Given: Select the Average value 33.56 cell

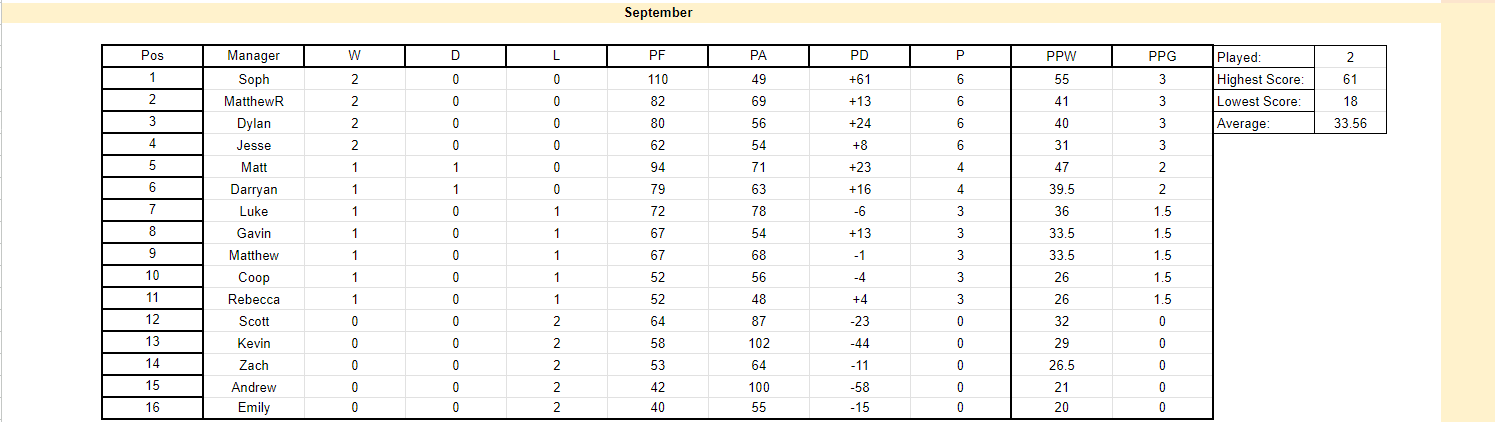Looking at the screenshot, I should pos(1351,123).
